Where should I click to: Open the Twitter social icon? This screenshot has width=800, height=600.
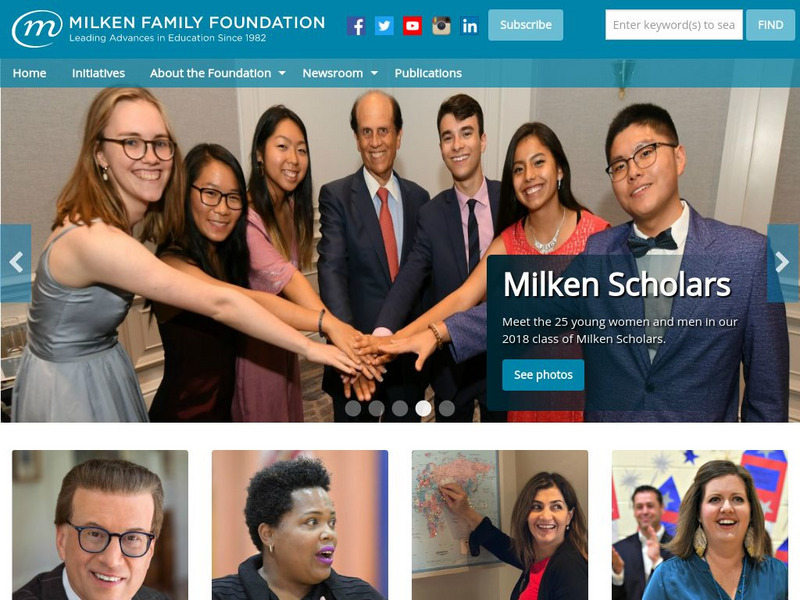[x=384, y=26]
